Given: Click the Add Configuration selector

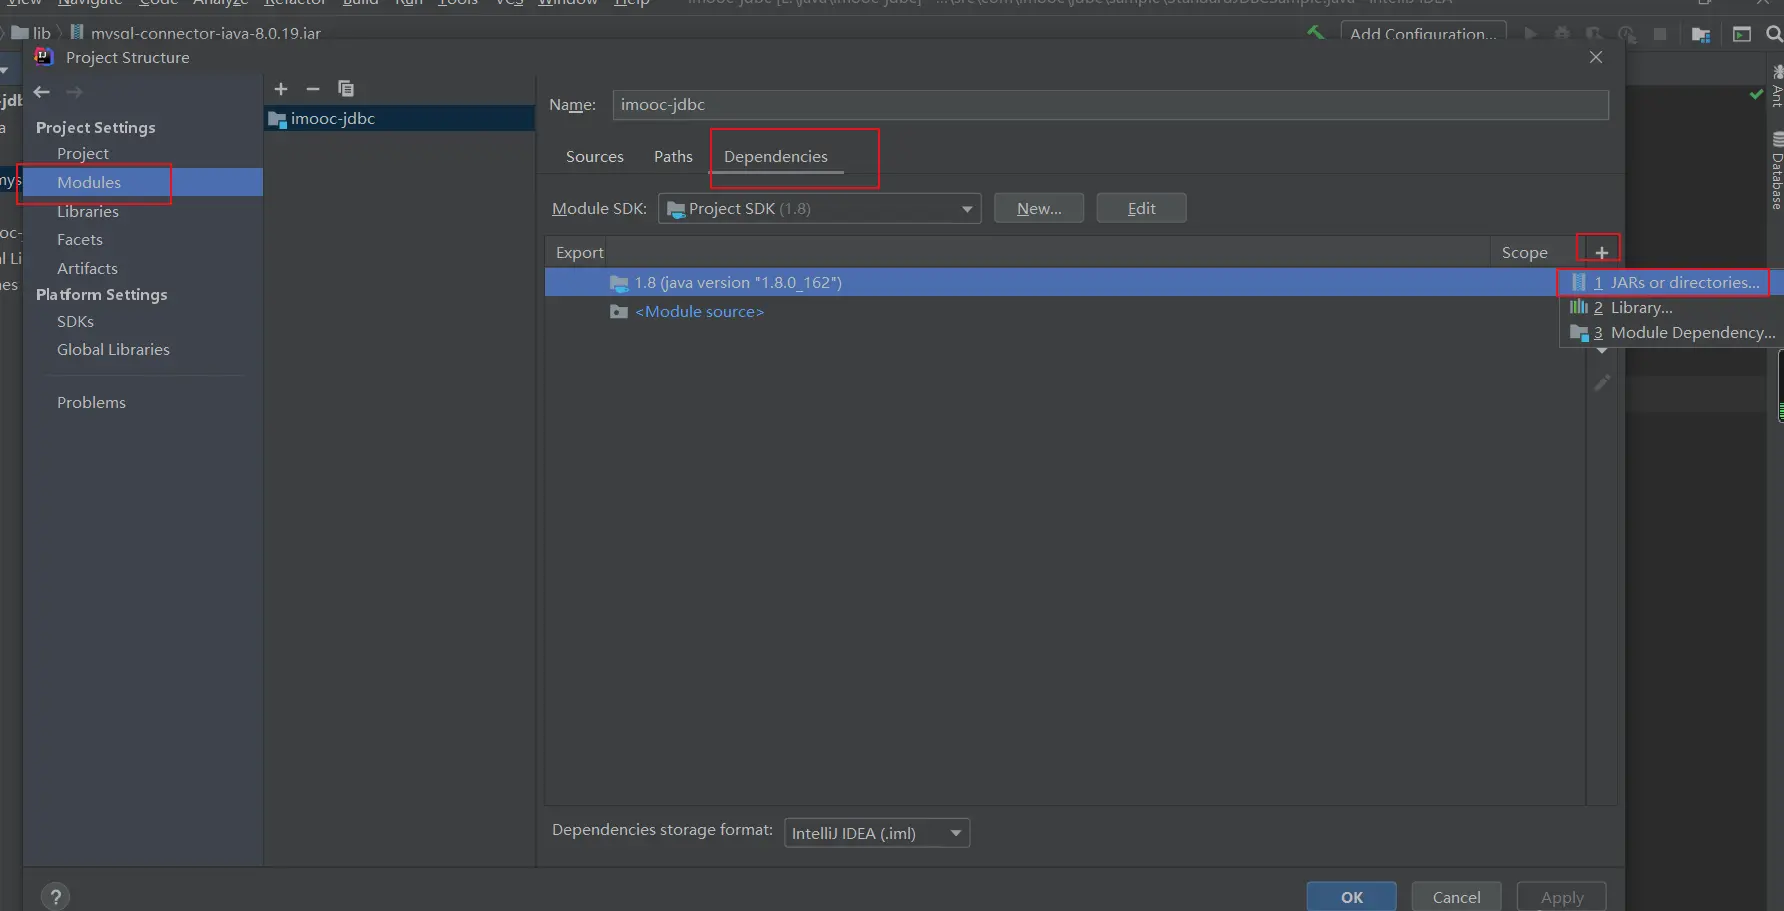Looking at the screenshot, I should tap(1422, 33).
